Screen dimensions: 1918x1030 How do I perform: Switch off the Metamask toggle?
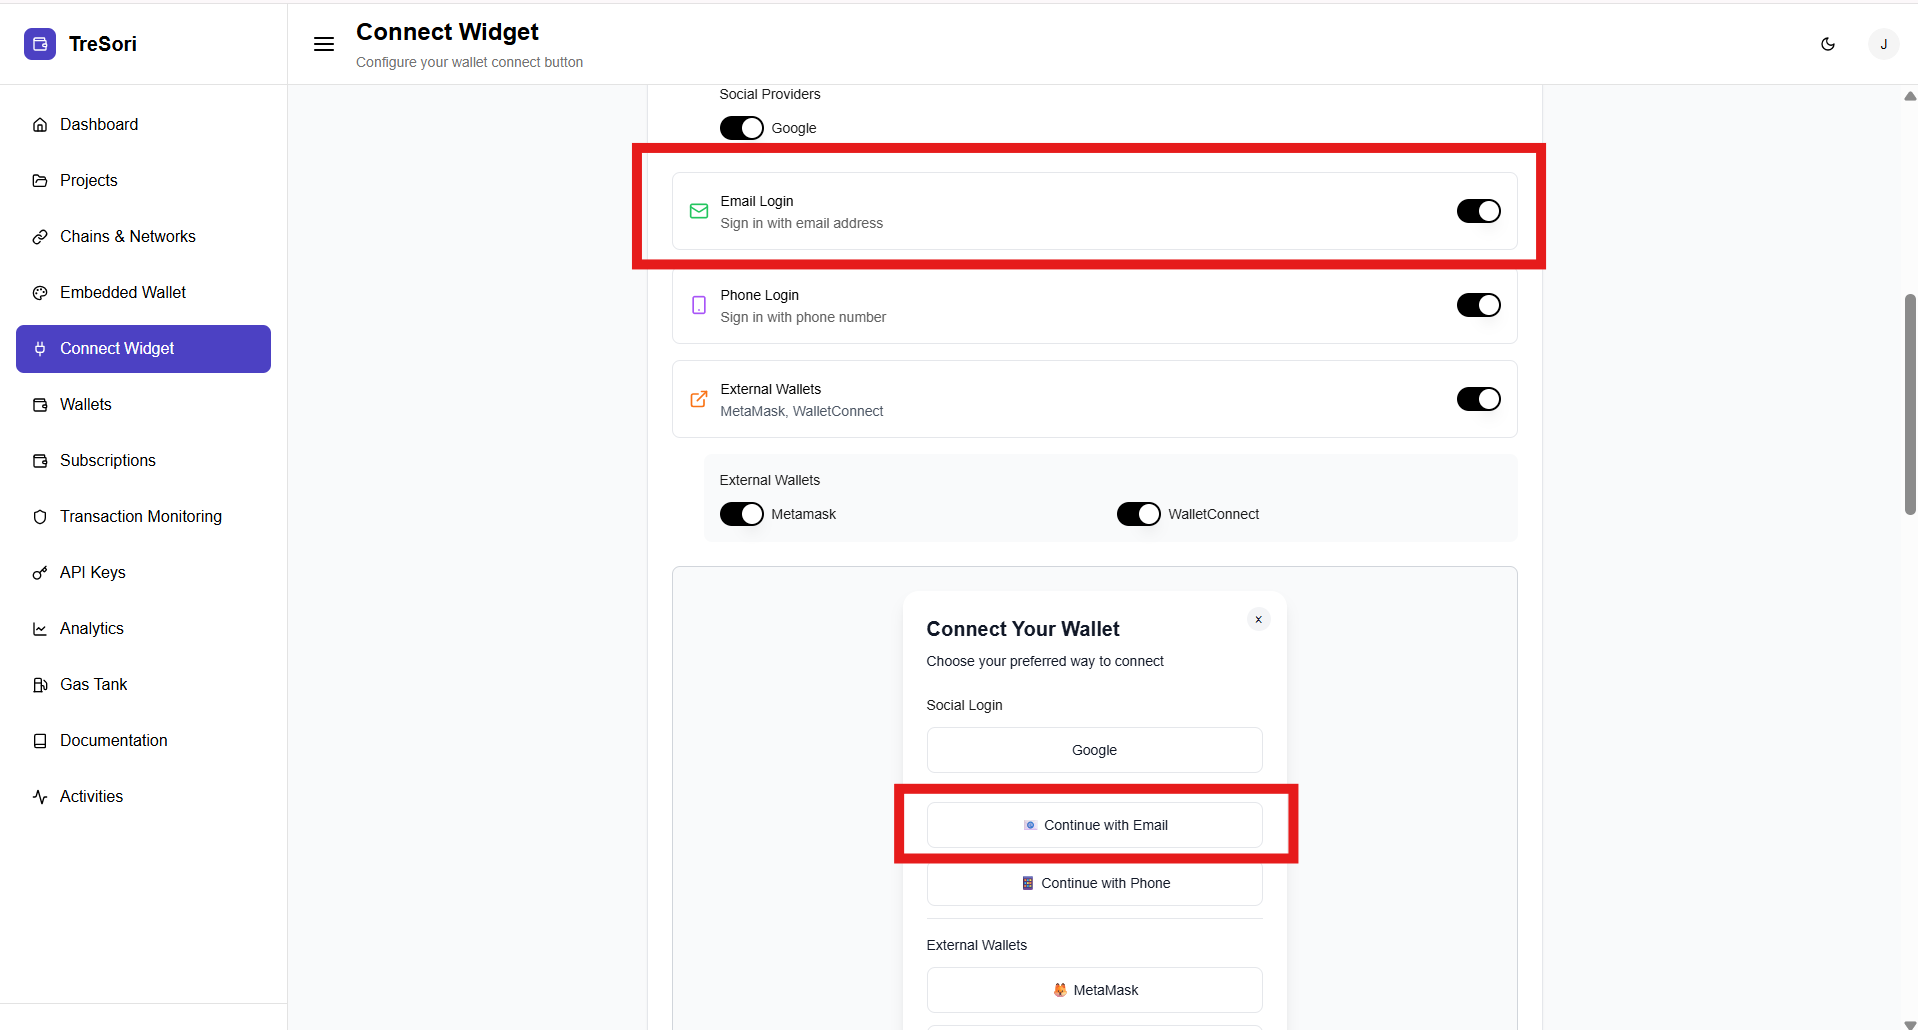coord(742,514)
